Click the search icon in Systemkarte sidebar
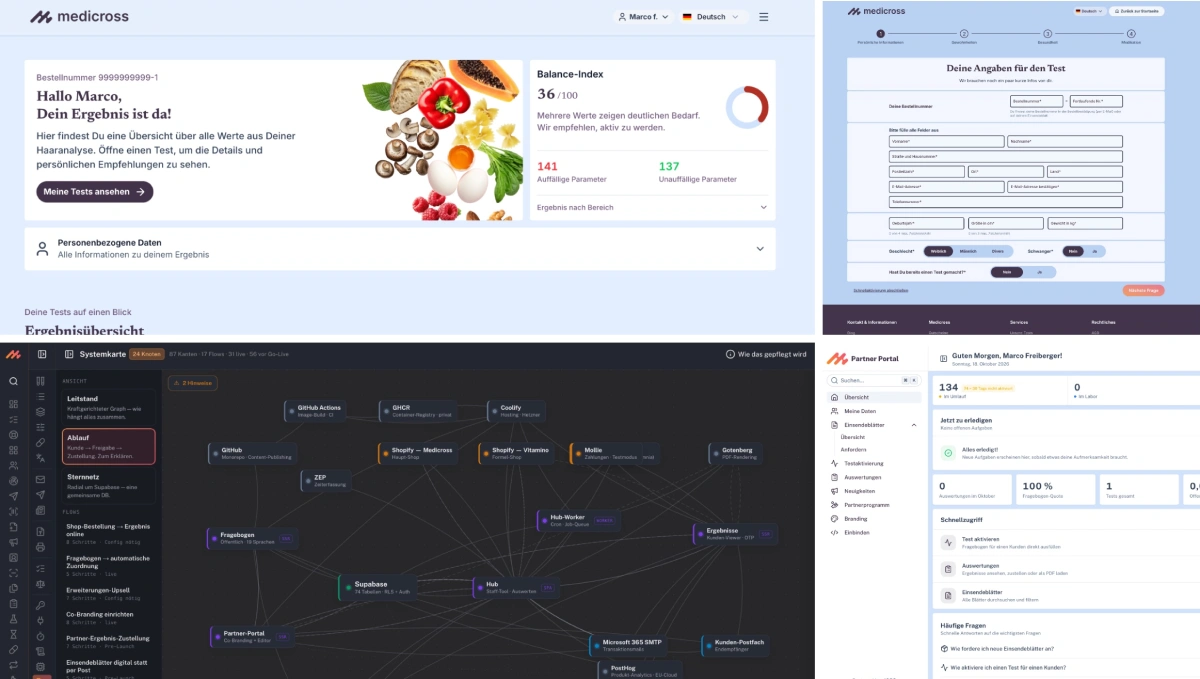The image size is (1200, 679). (x=13, y=381)
